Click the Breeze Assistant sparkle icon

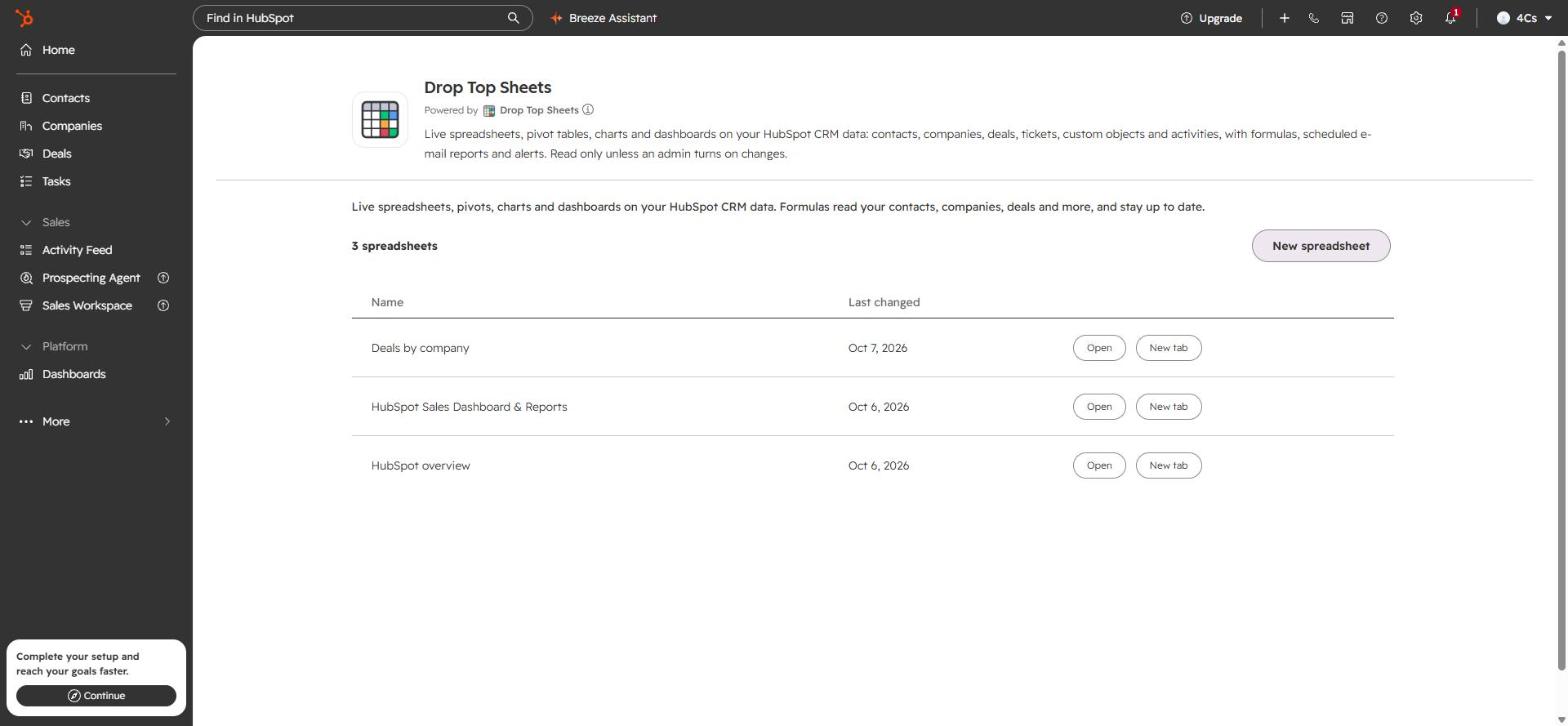(x=557, y=18)
